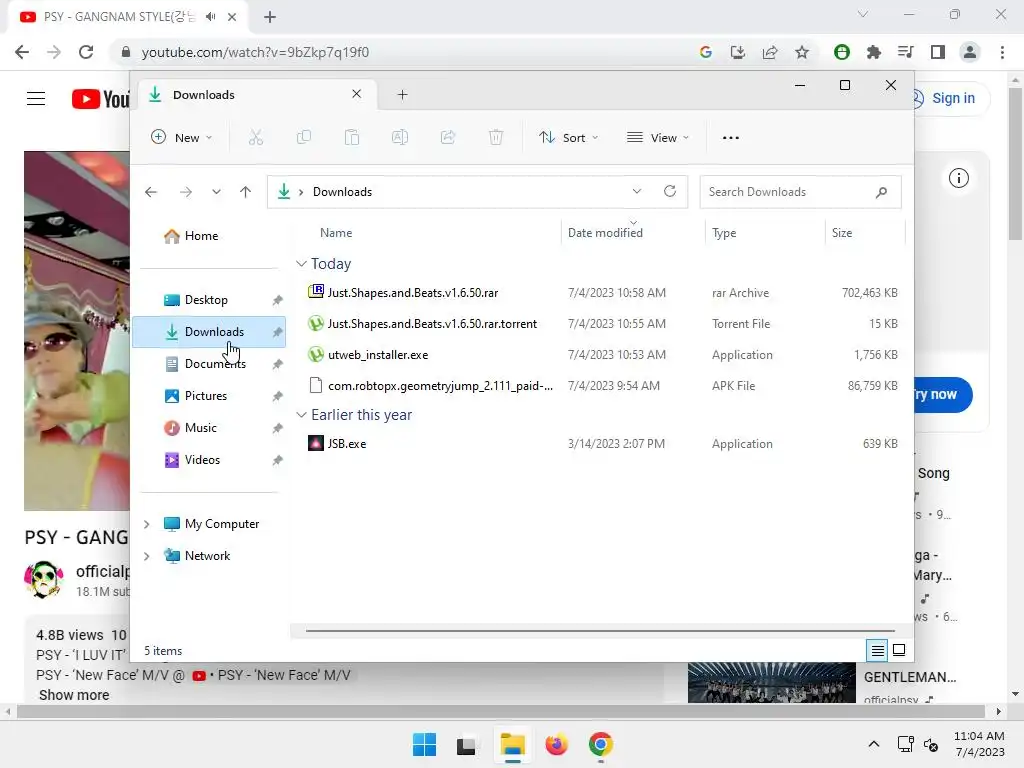Open Chrome extensions puzzle icon
The height and width of the screenshot is (768, 1024).
873,52
